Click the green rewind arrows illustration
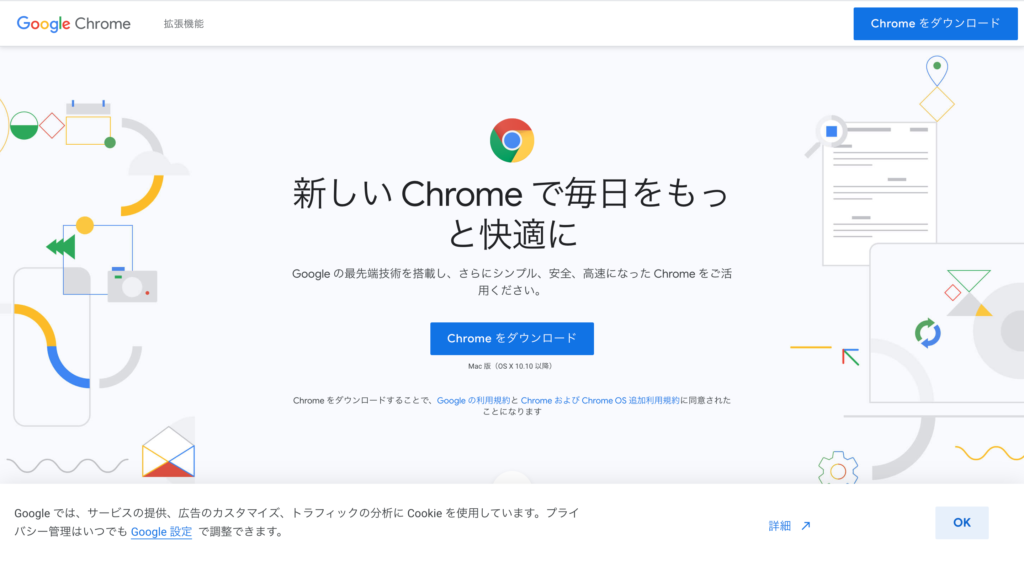The height and width of the screenshot is (562, 1024). (x=61, y=247)
